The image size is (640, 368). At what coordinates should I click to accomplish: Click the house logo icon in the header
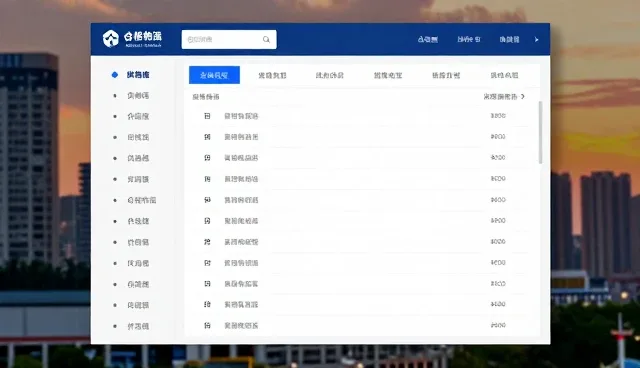pyautogui.click(x=111, y=39)
